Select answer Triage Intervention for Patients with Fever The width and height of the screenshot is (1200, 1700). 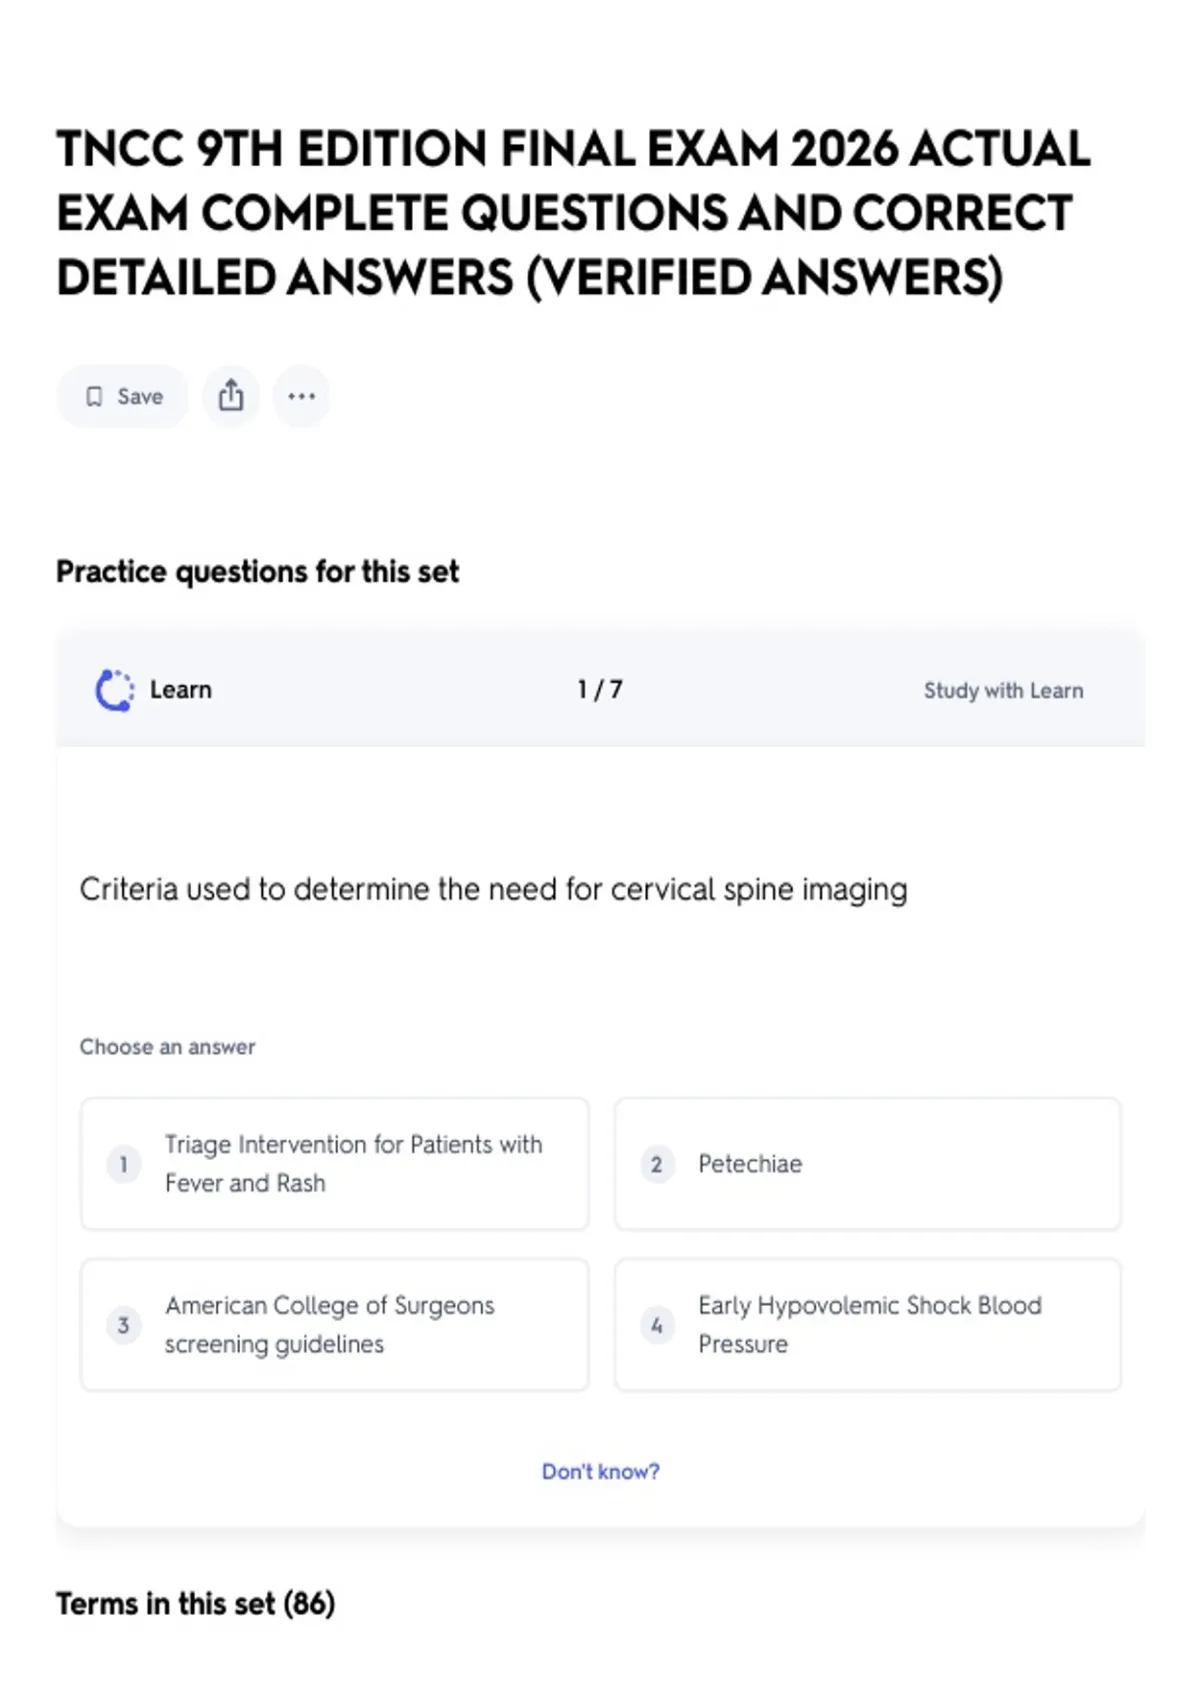[x=335, y=1164]
